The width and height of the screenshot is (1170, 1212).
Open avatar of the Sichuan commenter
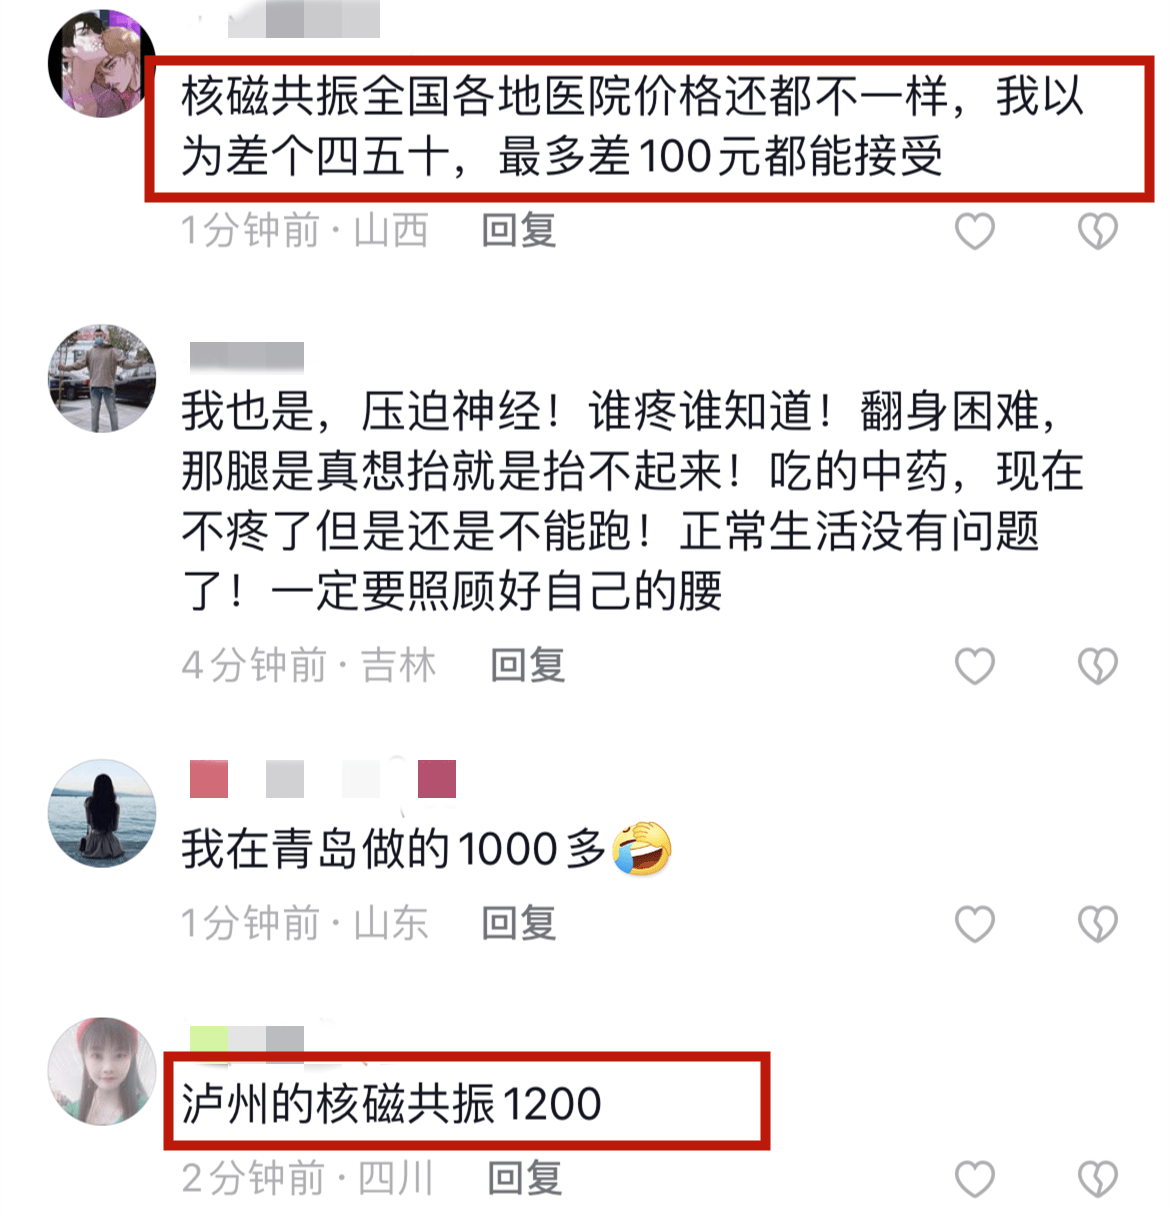(x=102, y=1071)
